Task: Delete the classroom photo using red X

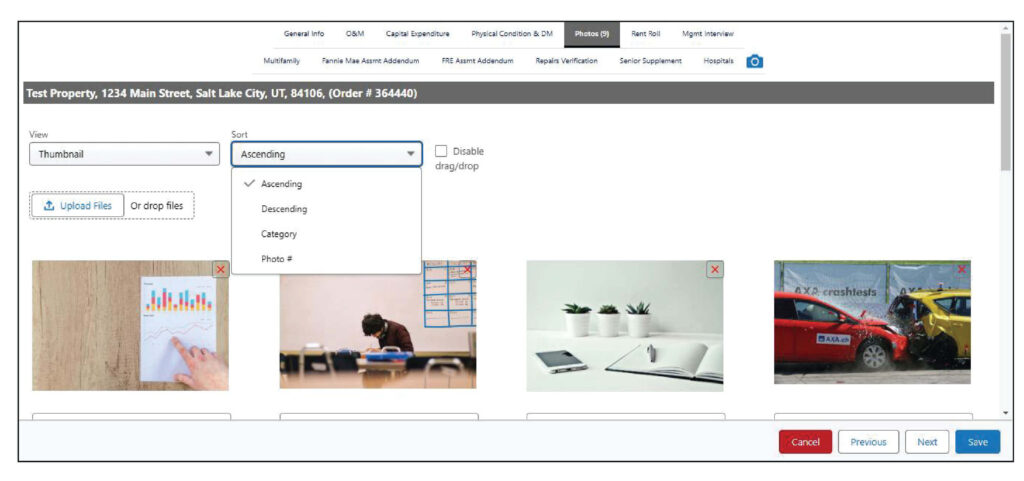Action: pos(467,270)
